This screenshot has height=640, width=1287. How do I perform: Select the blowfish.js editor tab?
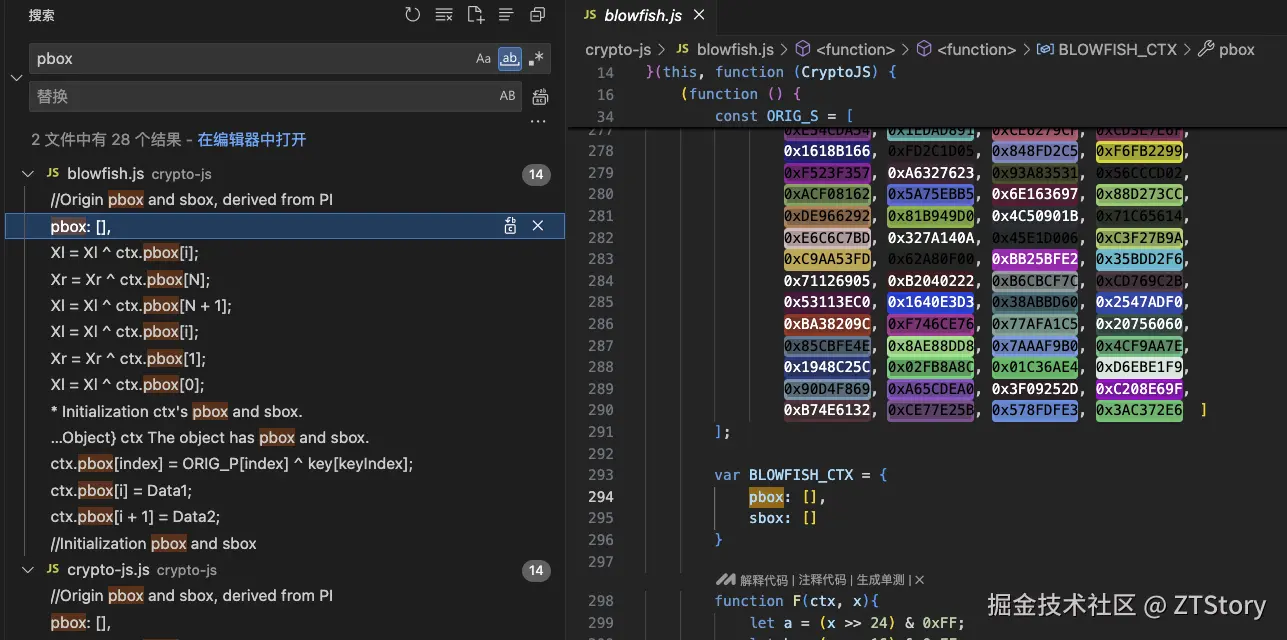coord(642,15)
